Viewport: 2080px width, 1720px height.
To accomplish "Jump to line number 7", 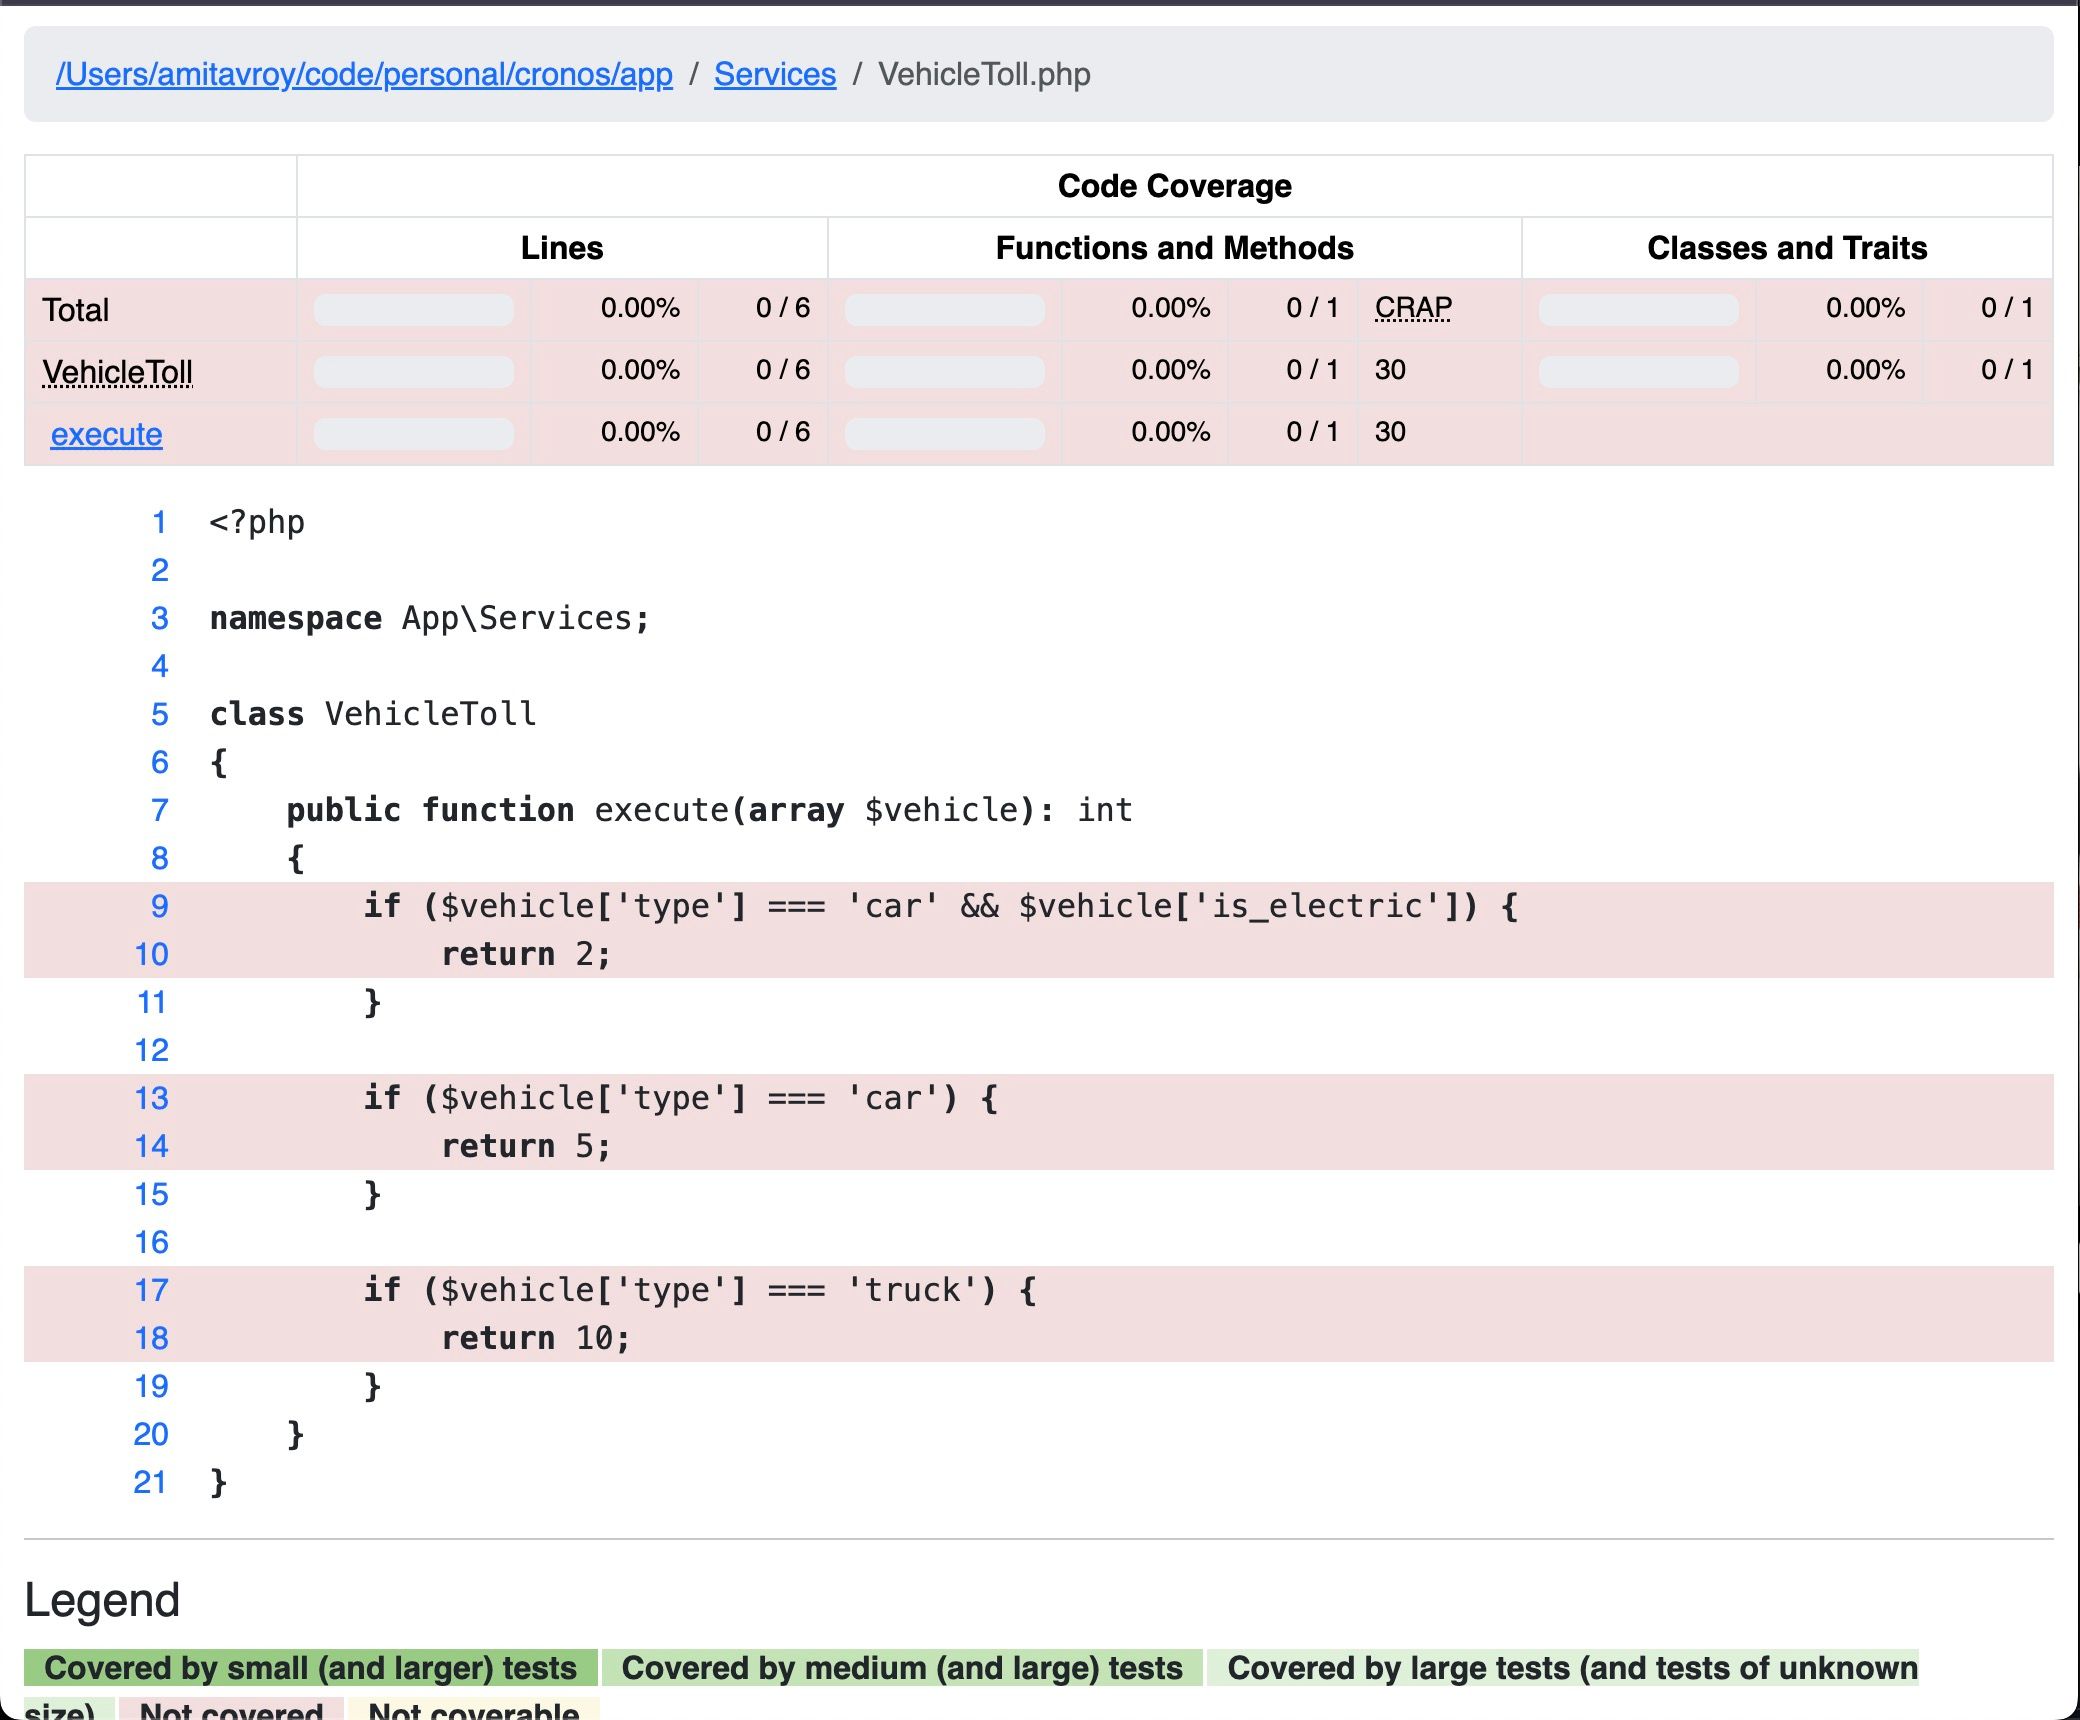I will point(159,810).
